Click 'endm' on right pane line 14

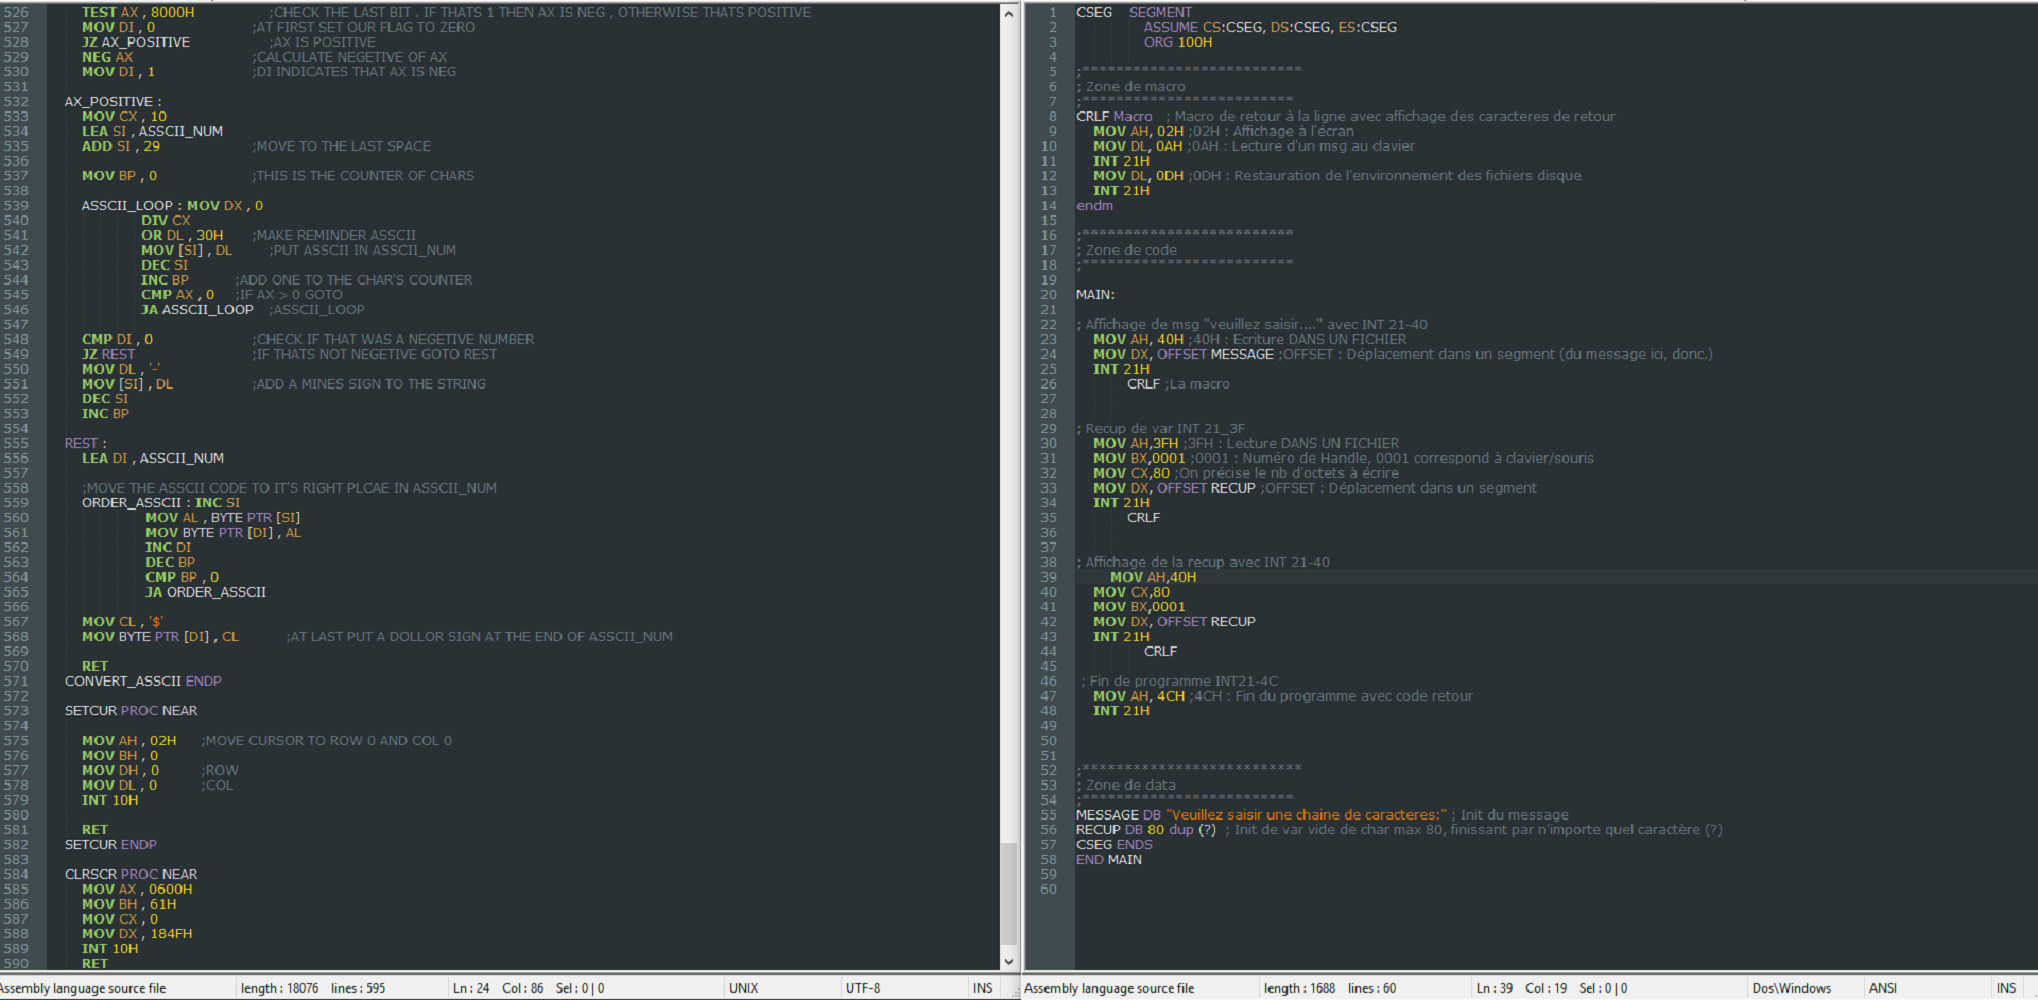pyautogui.click(x=1094, y=205)
